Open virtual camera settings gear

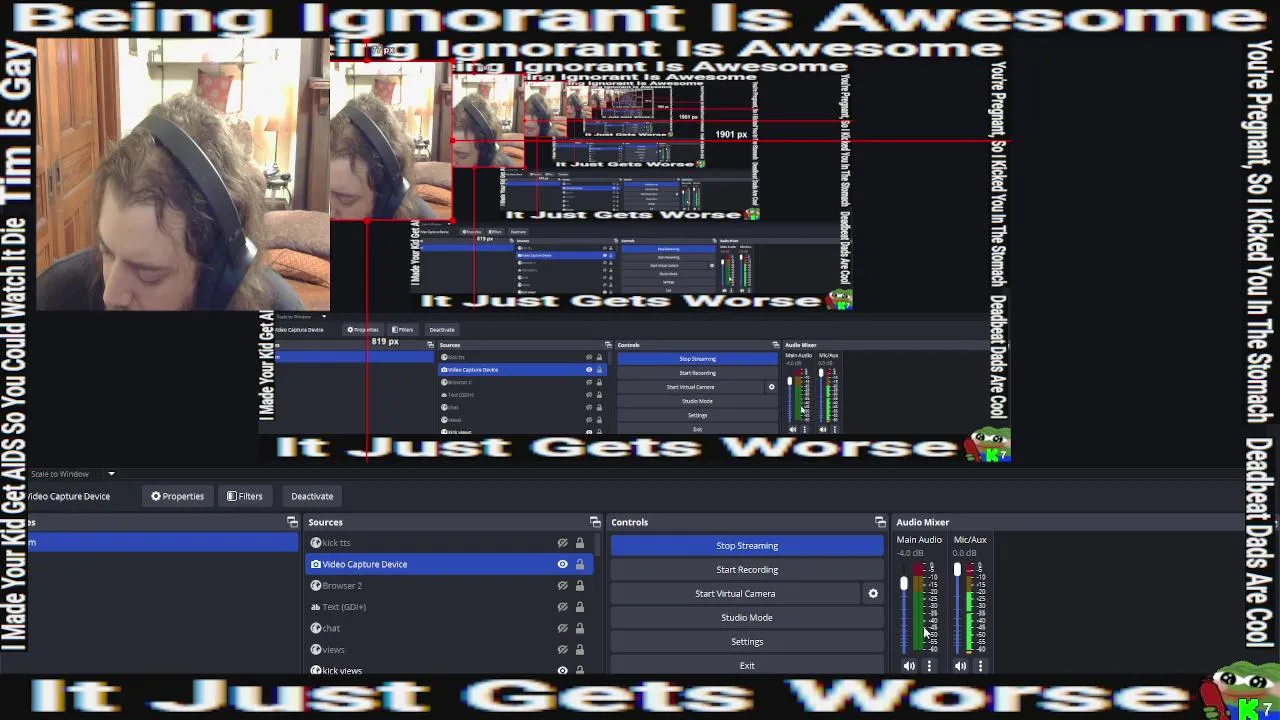click(x=873, y=594)
